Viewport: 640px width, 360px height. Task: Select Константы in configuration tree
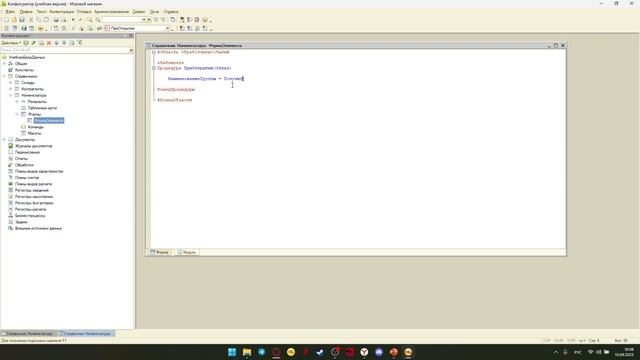pos(24,70)
